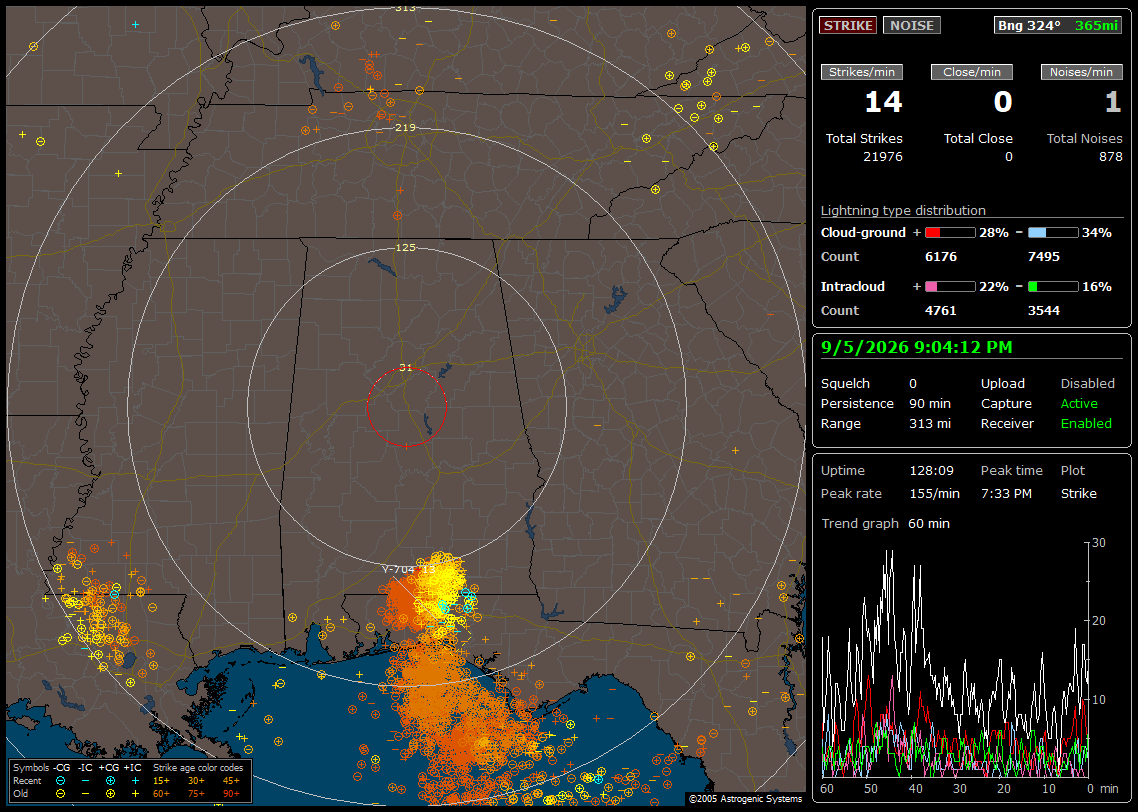
Task: Click the Strikes/min label button
Action: (x=862, y=72)
